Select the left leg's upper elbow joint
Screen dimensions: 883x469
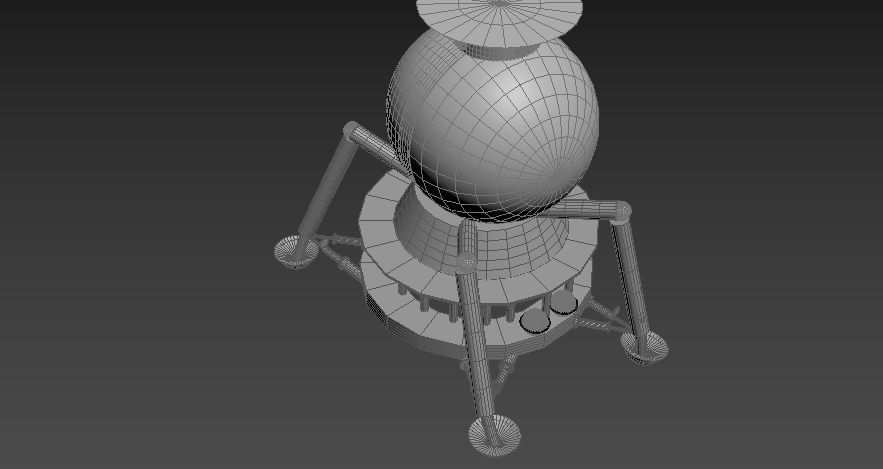(x=352, y=131)
